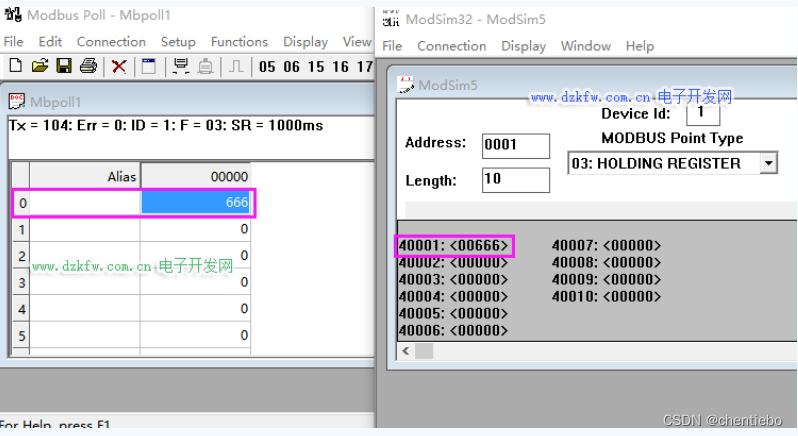Click the Disconnect icon in Modbus Poll toolbar
The height and width of the screenshot is (436, 798).
(x=206, y=67)
